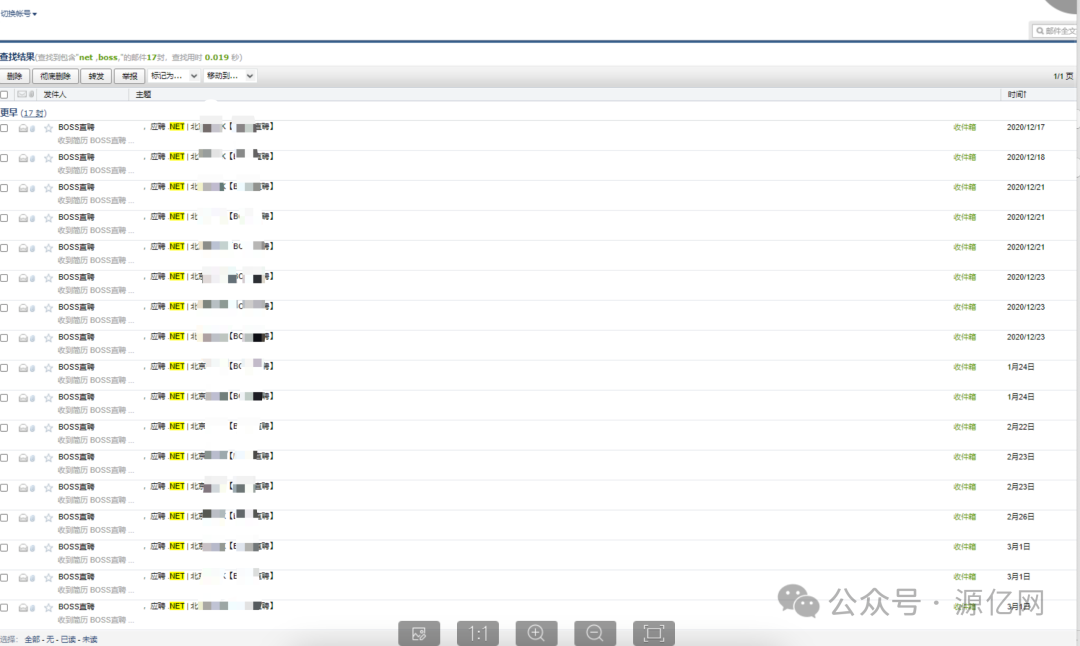The width and height of the screenshot is (1080, 646).
Task: Click 收件箱 folder link on 2020/12/17 row
Action: click(x=964, y=127)
